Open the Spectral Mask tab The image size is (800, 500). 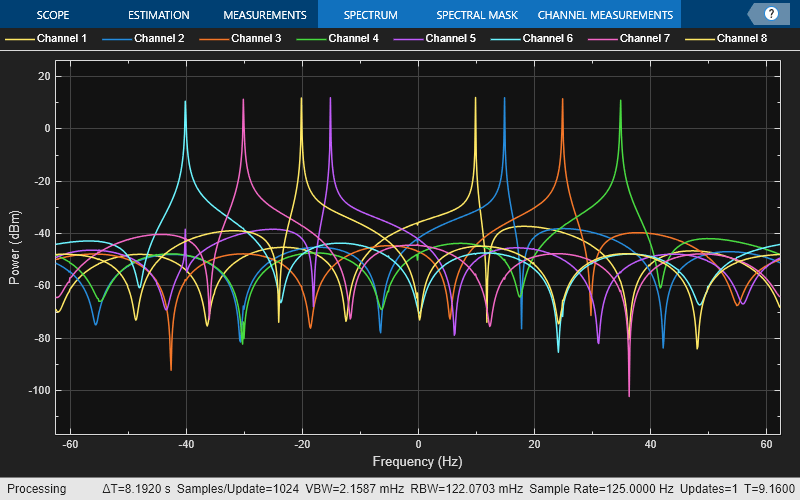pyautogui.click(x=477, y=15)
